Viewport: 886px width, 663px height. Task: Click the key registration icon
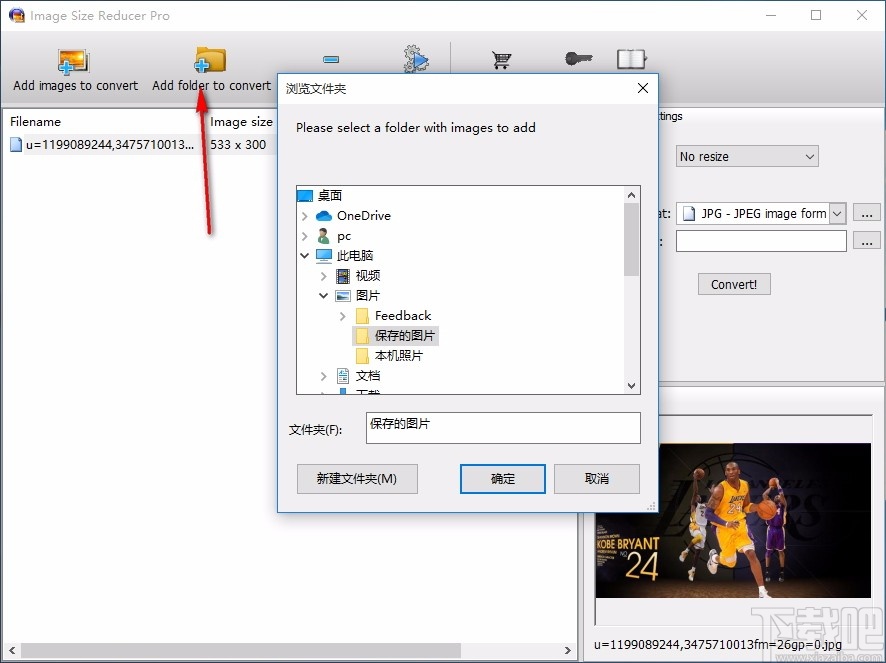point(577,58)
